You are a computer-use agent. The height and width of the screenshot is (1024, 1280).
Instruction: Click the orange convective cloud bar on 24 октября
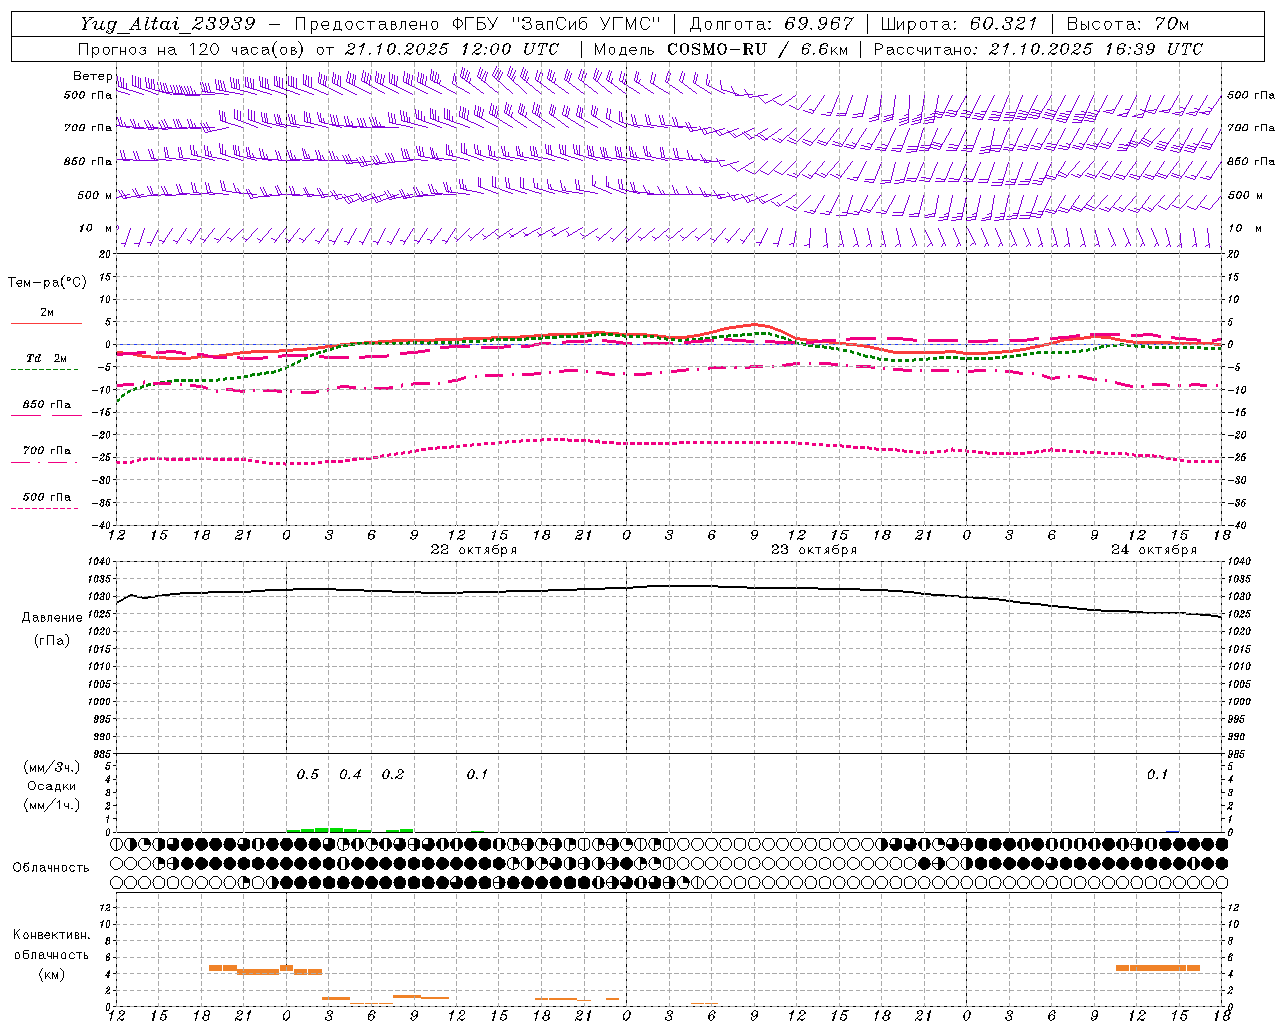pos(1157,968)
